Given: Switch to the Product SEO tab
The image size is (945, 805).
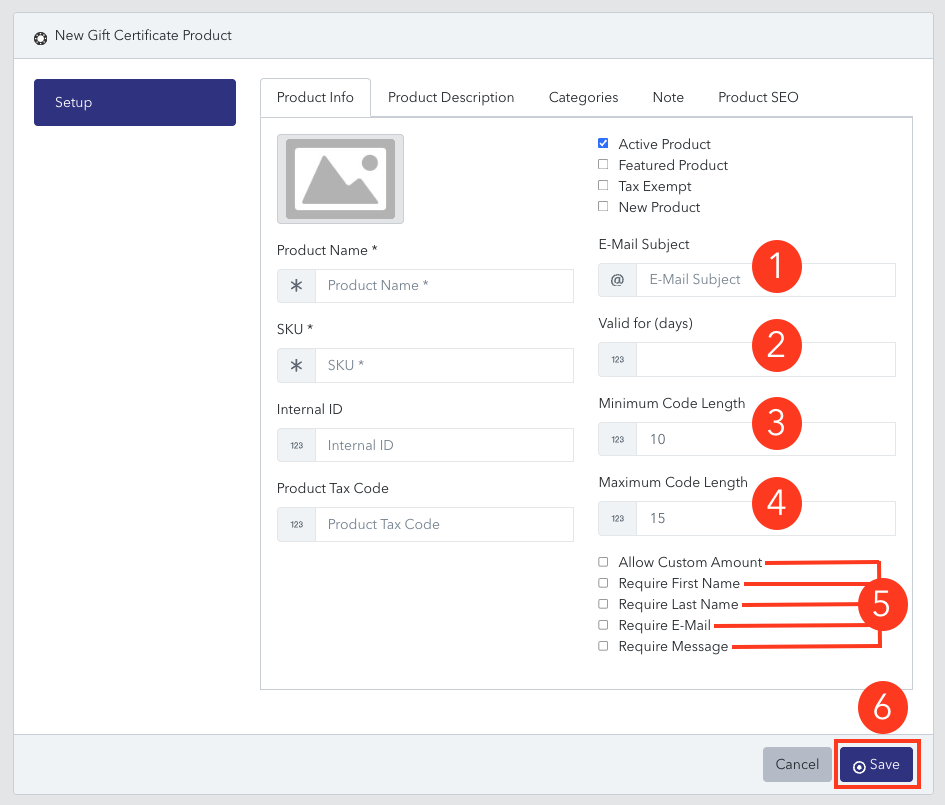Looking at the screenshot, I should coord(758,98).
